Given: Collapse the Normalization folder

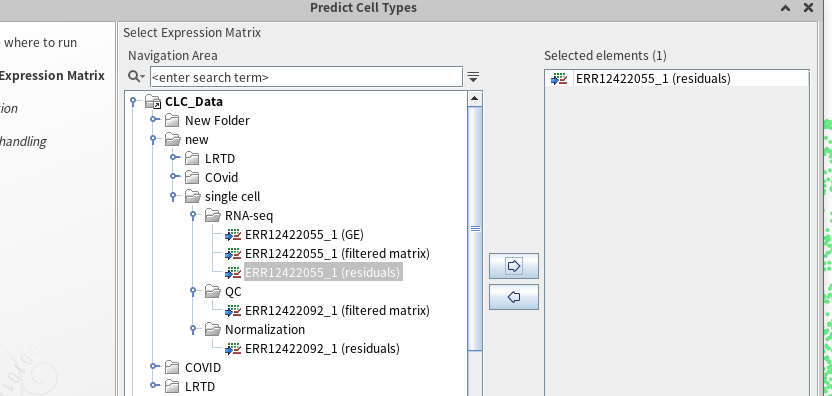Looking at the screenshot, I should click(194, 330).
